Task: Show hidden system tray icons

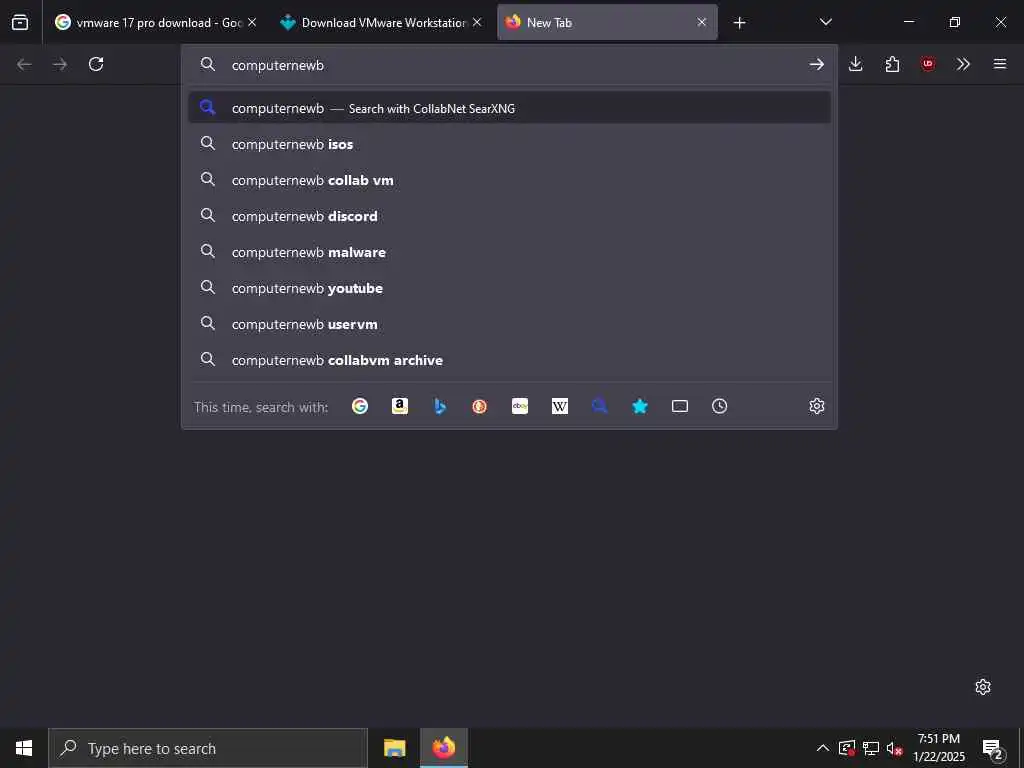Action: (823, 748)
